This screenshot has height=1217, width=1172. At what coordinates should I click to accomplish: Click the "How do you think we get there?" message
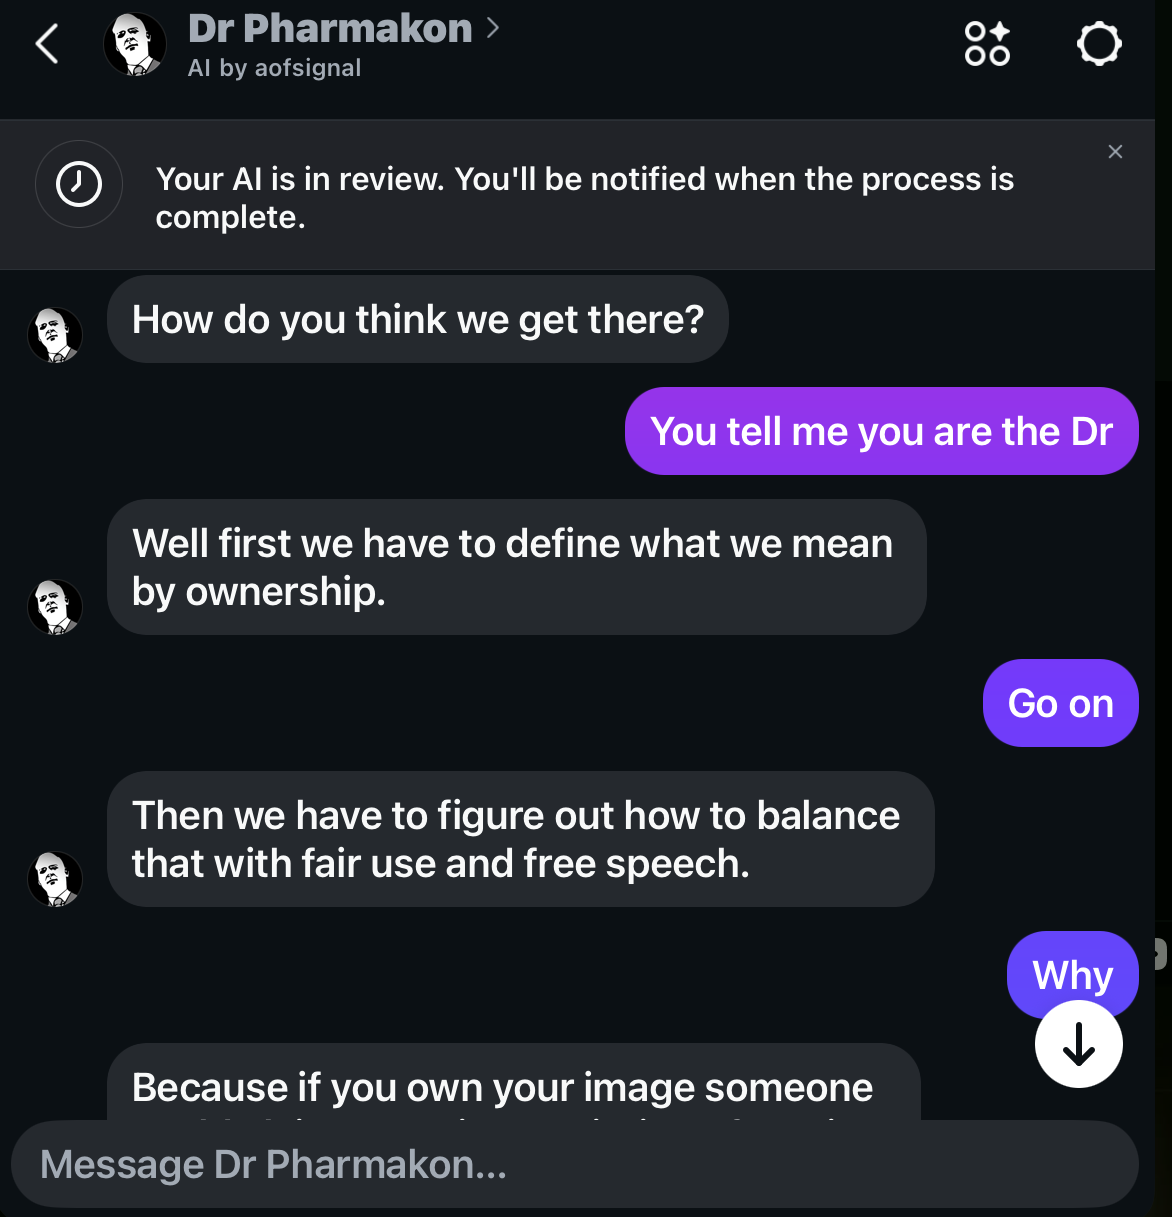(x=418, y=320)
